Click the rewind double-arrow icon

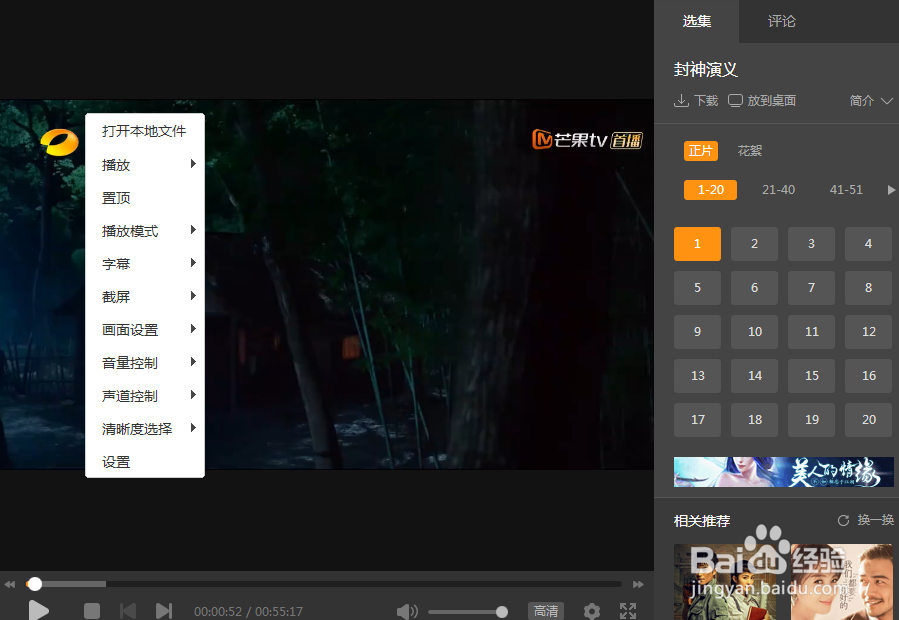click(x=10, y=584)
